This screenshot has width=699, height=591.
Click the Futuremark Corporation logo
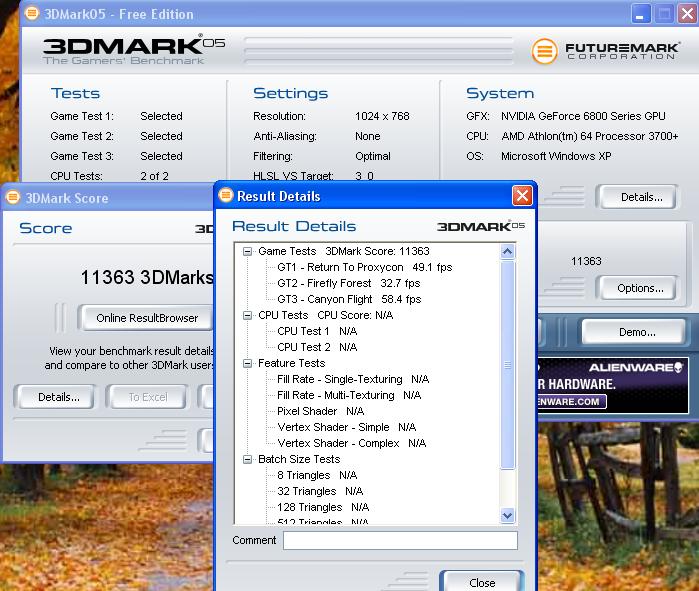tap(605, 50)
